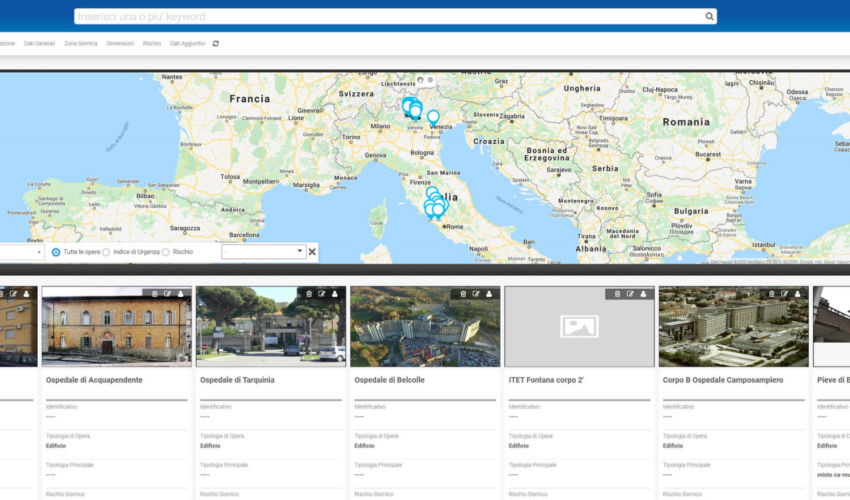Click Edificio under Ospedale di Belcolle
Image resolution: width=850 pixels, height=500 pixels.
coord(364,446)
